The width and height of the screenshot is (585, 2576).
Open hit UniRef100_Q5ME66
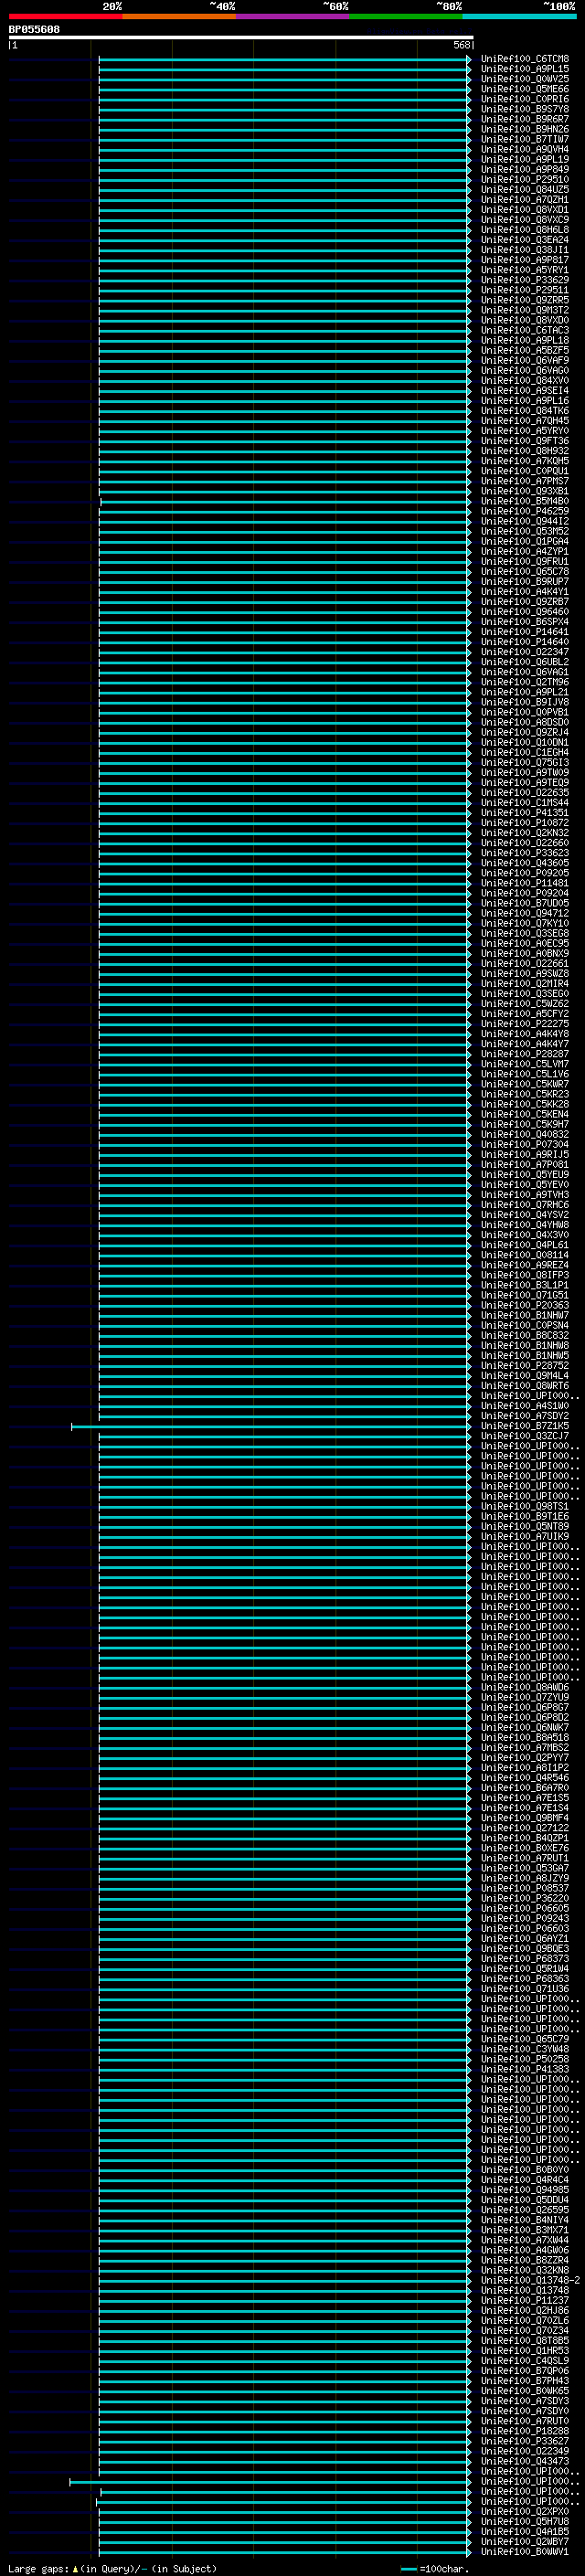[524, 89]
